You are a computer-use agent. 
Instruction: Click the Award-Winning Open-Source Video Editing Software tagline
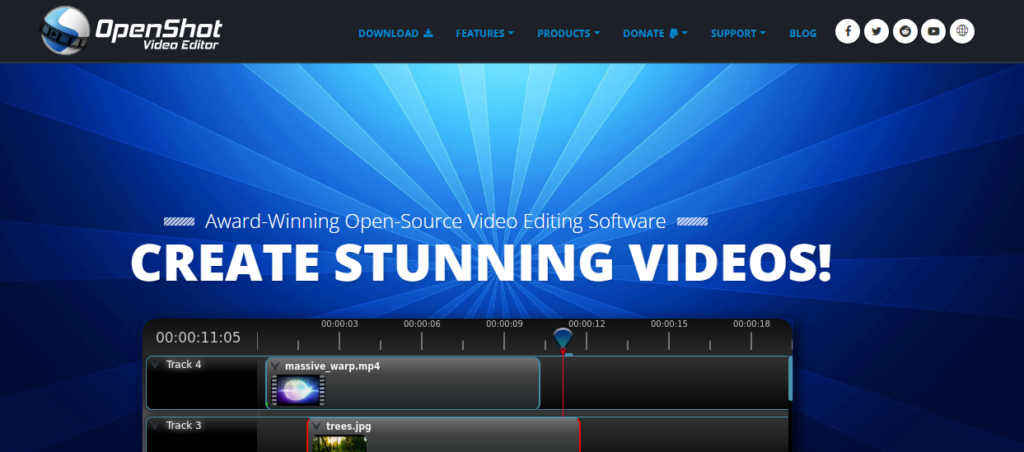pyautogui.click(x=436, y=221)
